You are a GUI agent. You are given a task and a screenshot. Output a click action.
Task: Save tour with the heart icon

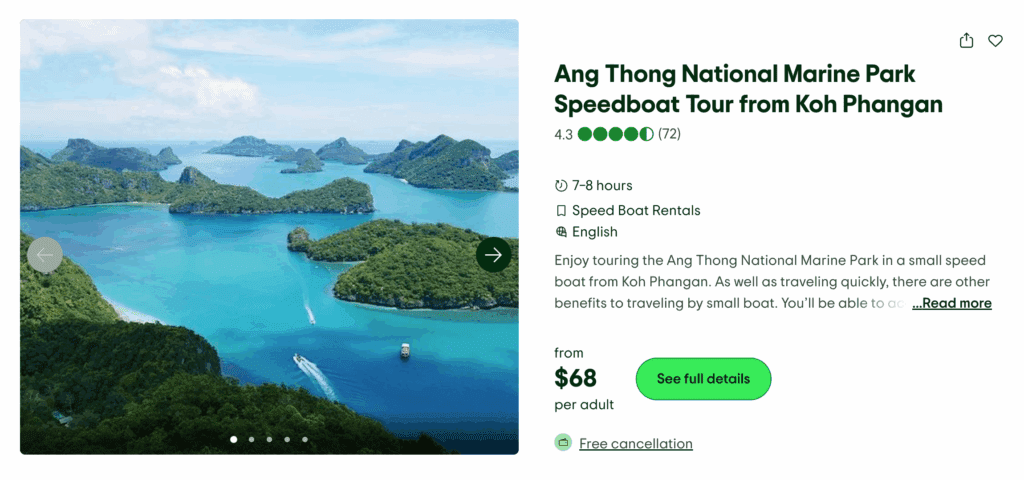995,41
